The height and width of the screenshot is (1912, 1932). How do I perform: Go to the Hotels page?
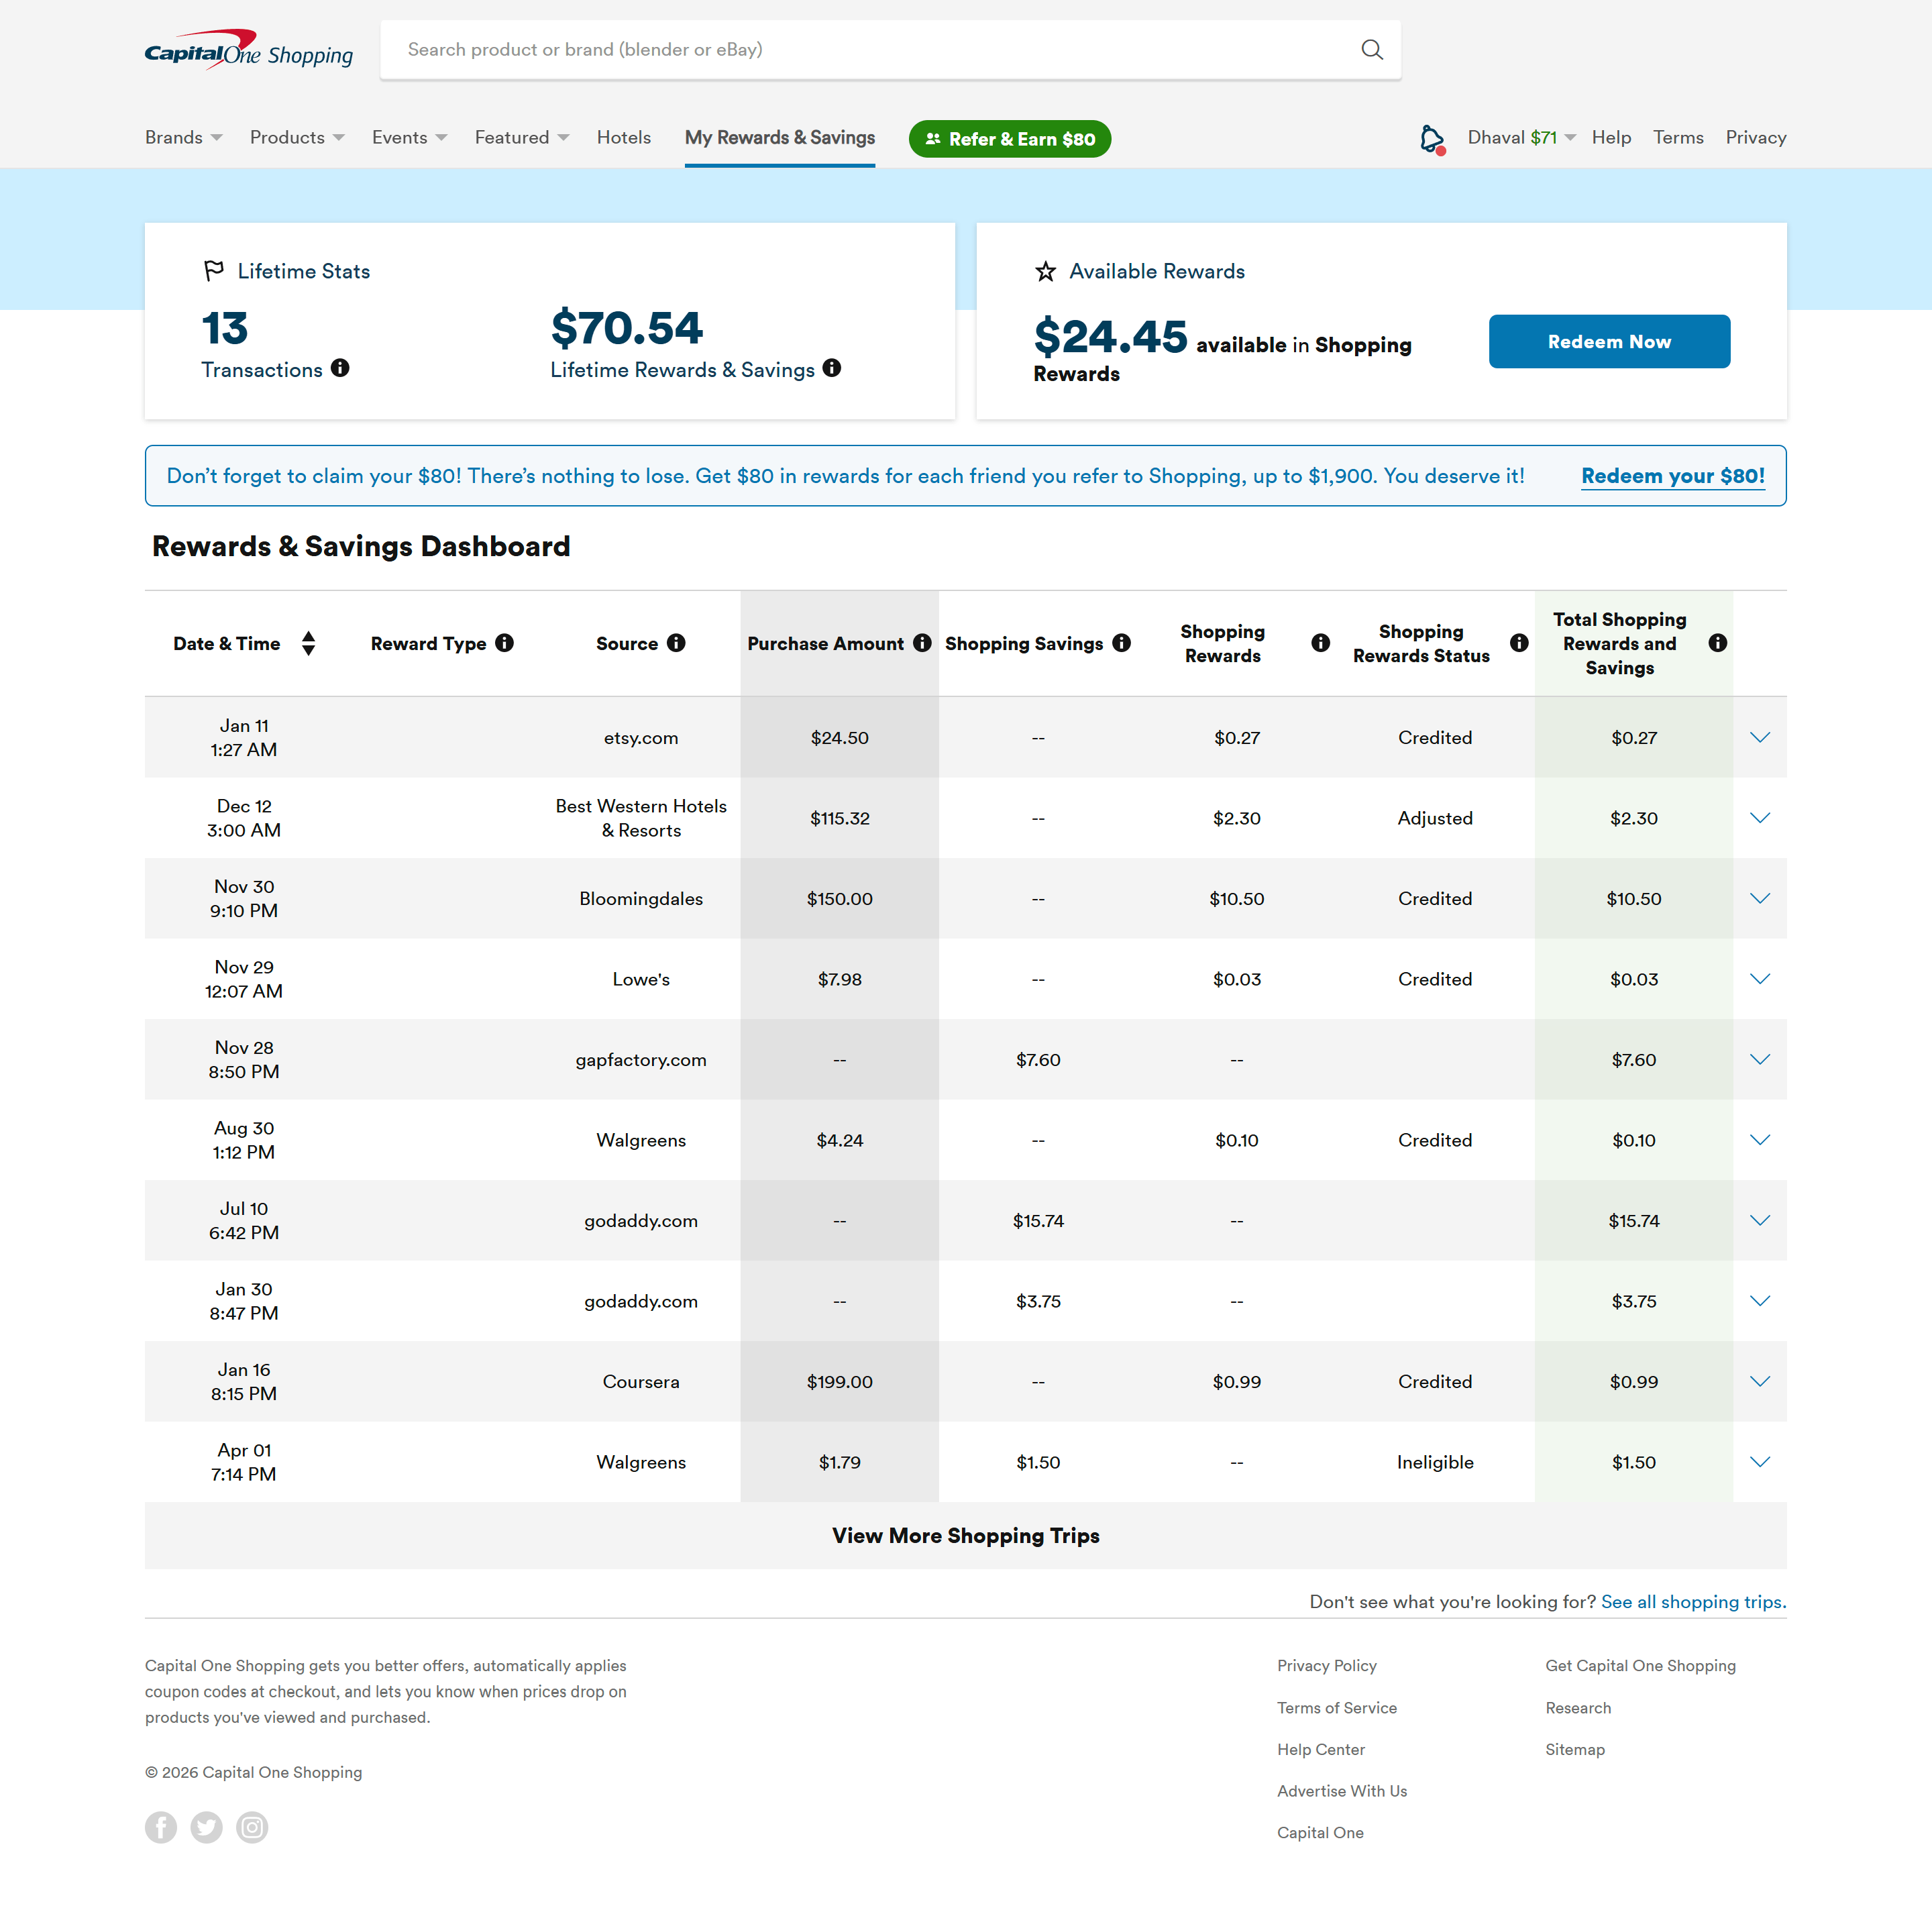(x=624, y=137)
